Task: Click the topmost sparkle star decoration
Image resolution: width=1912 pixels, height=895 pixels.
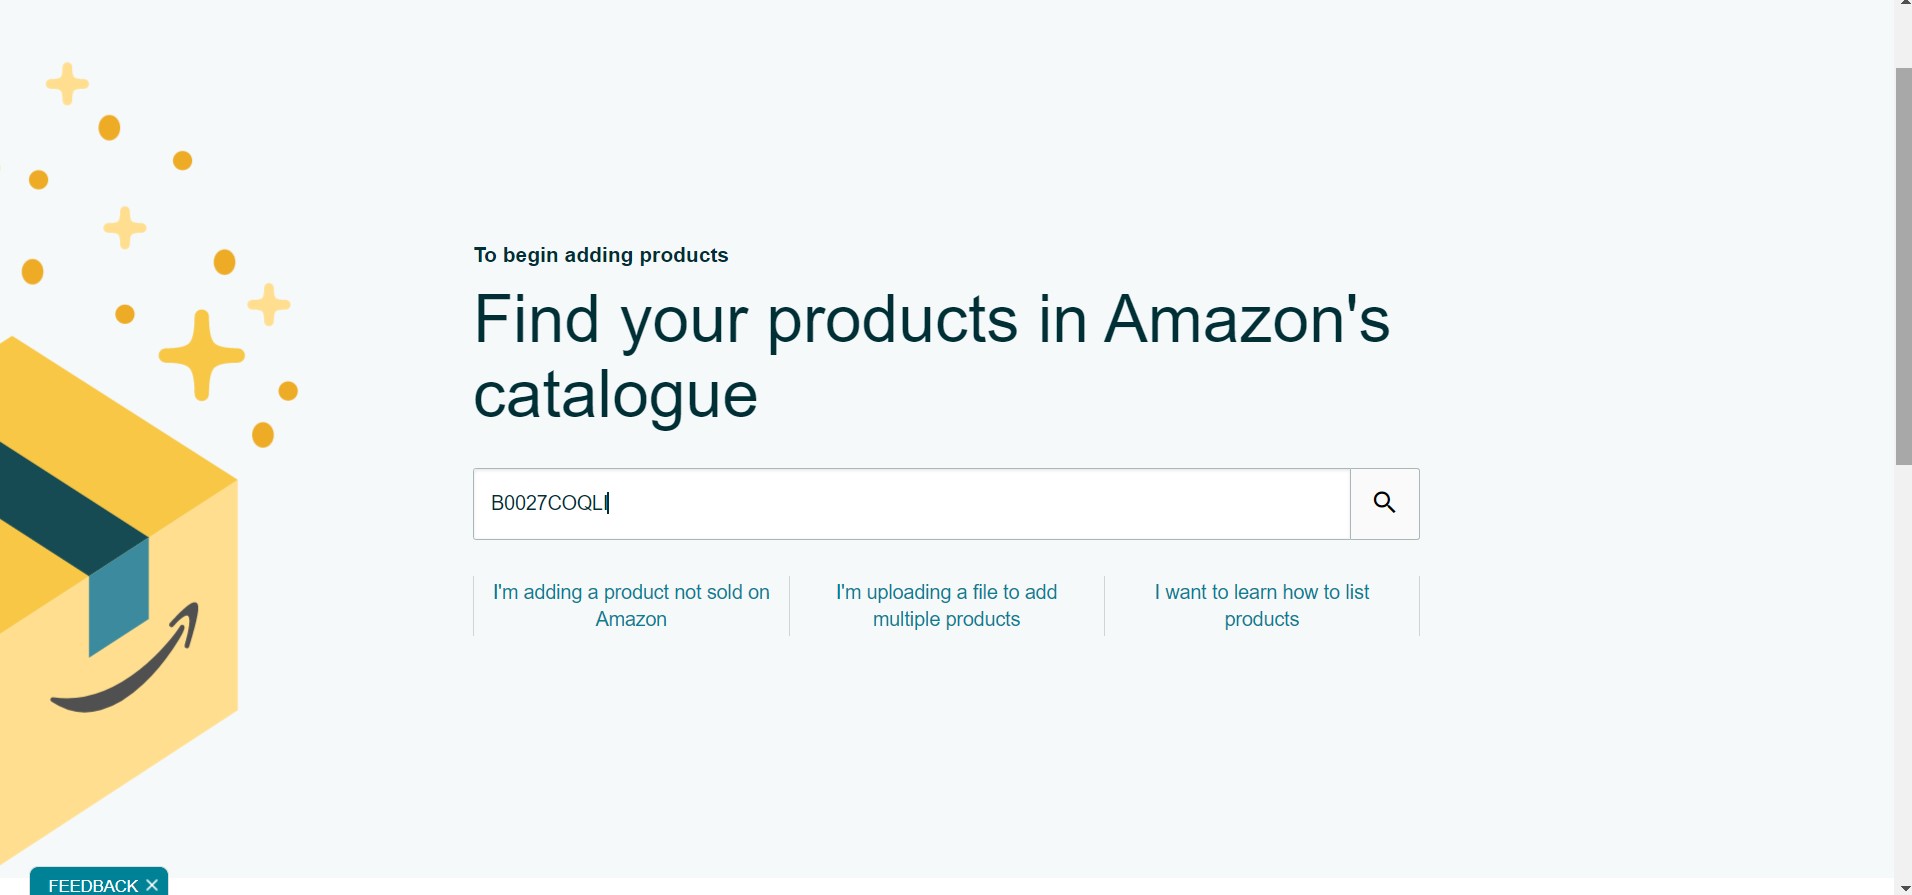Action: click(67, 84)
